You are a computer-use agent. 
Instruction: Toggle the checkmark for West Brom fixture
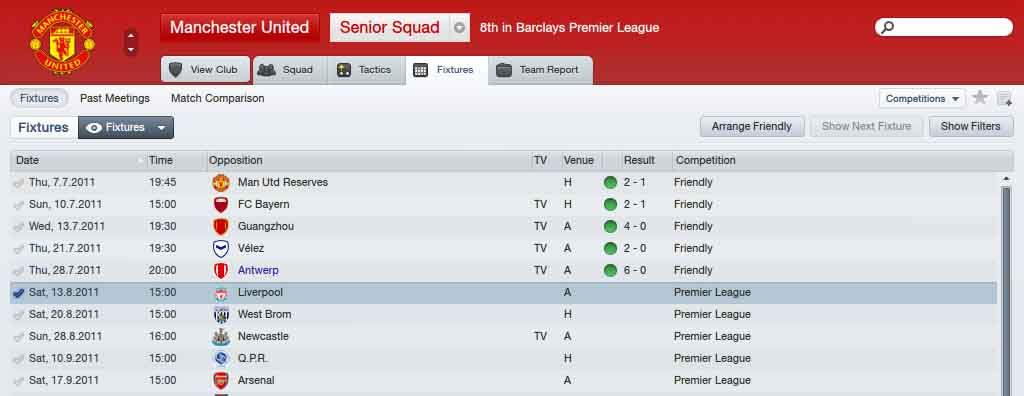[x=18, y=315]
